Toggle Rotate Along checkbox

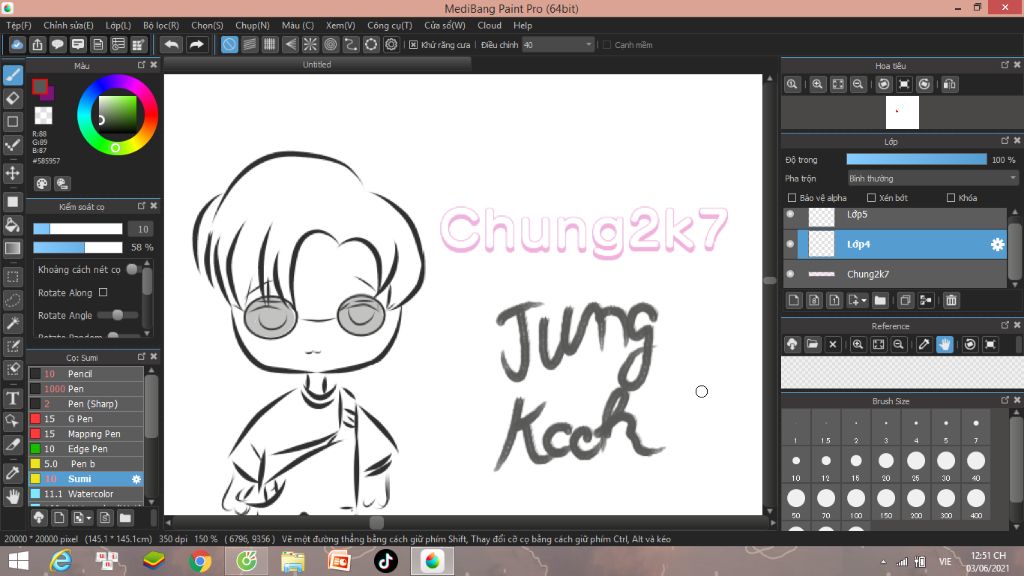[x=103, y=293]
